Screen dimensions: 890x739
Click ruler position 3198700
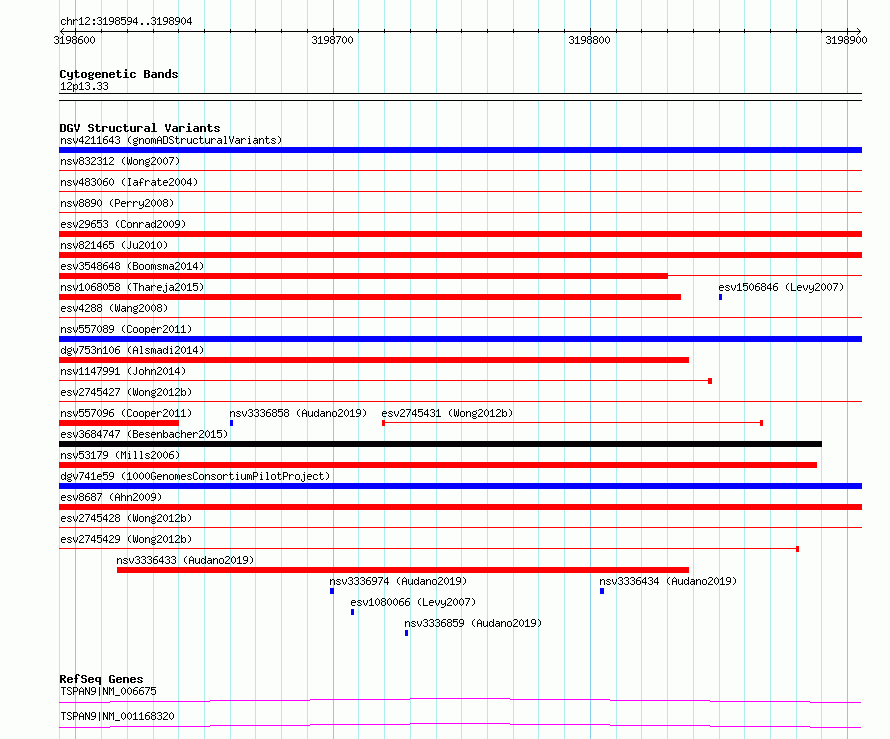point(332,40)
